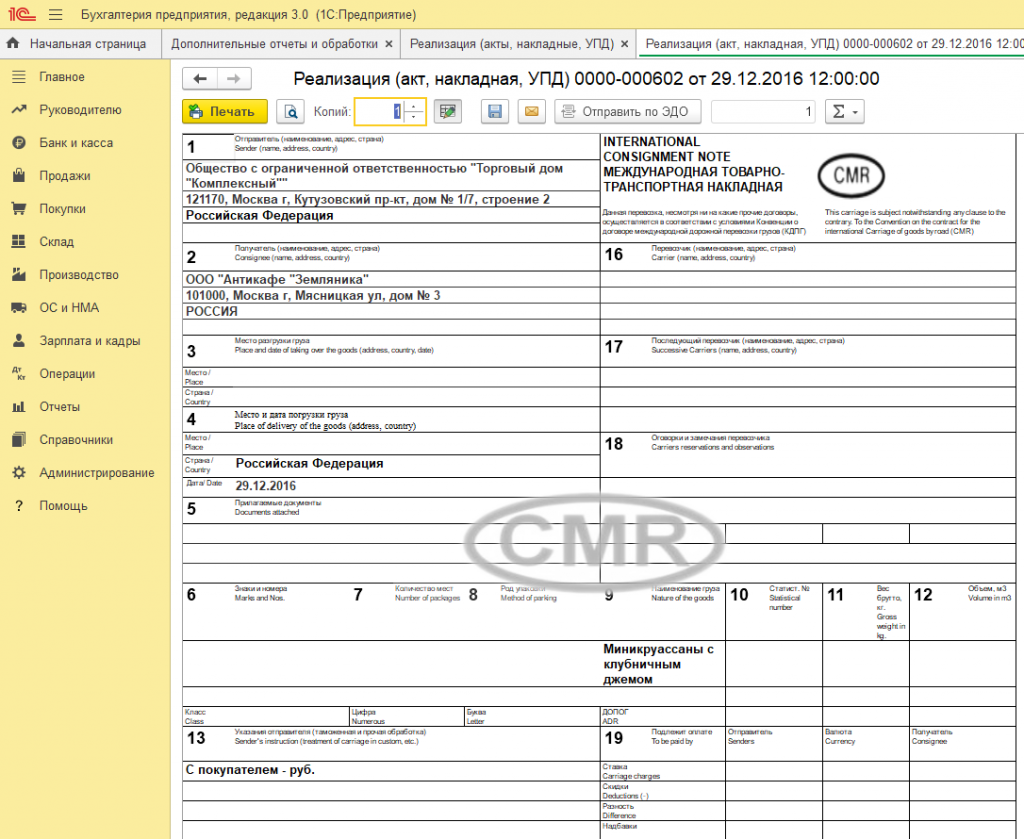
Task: Open print preview magnifier icon
Action: coord(291,112)
